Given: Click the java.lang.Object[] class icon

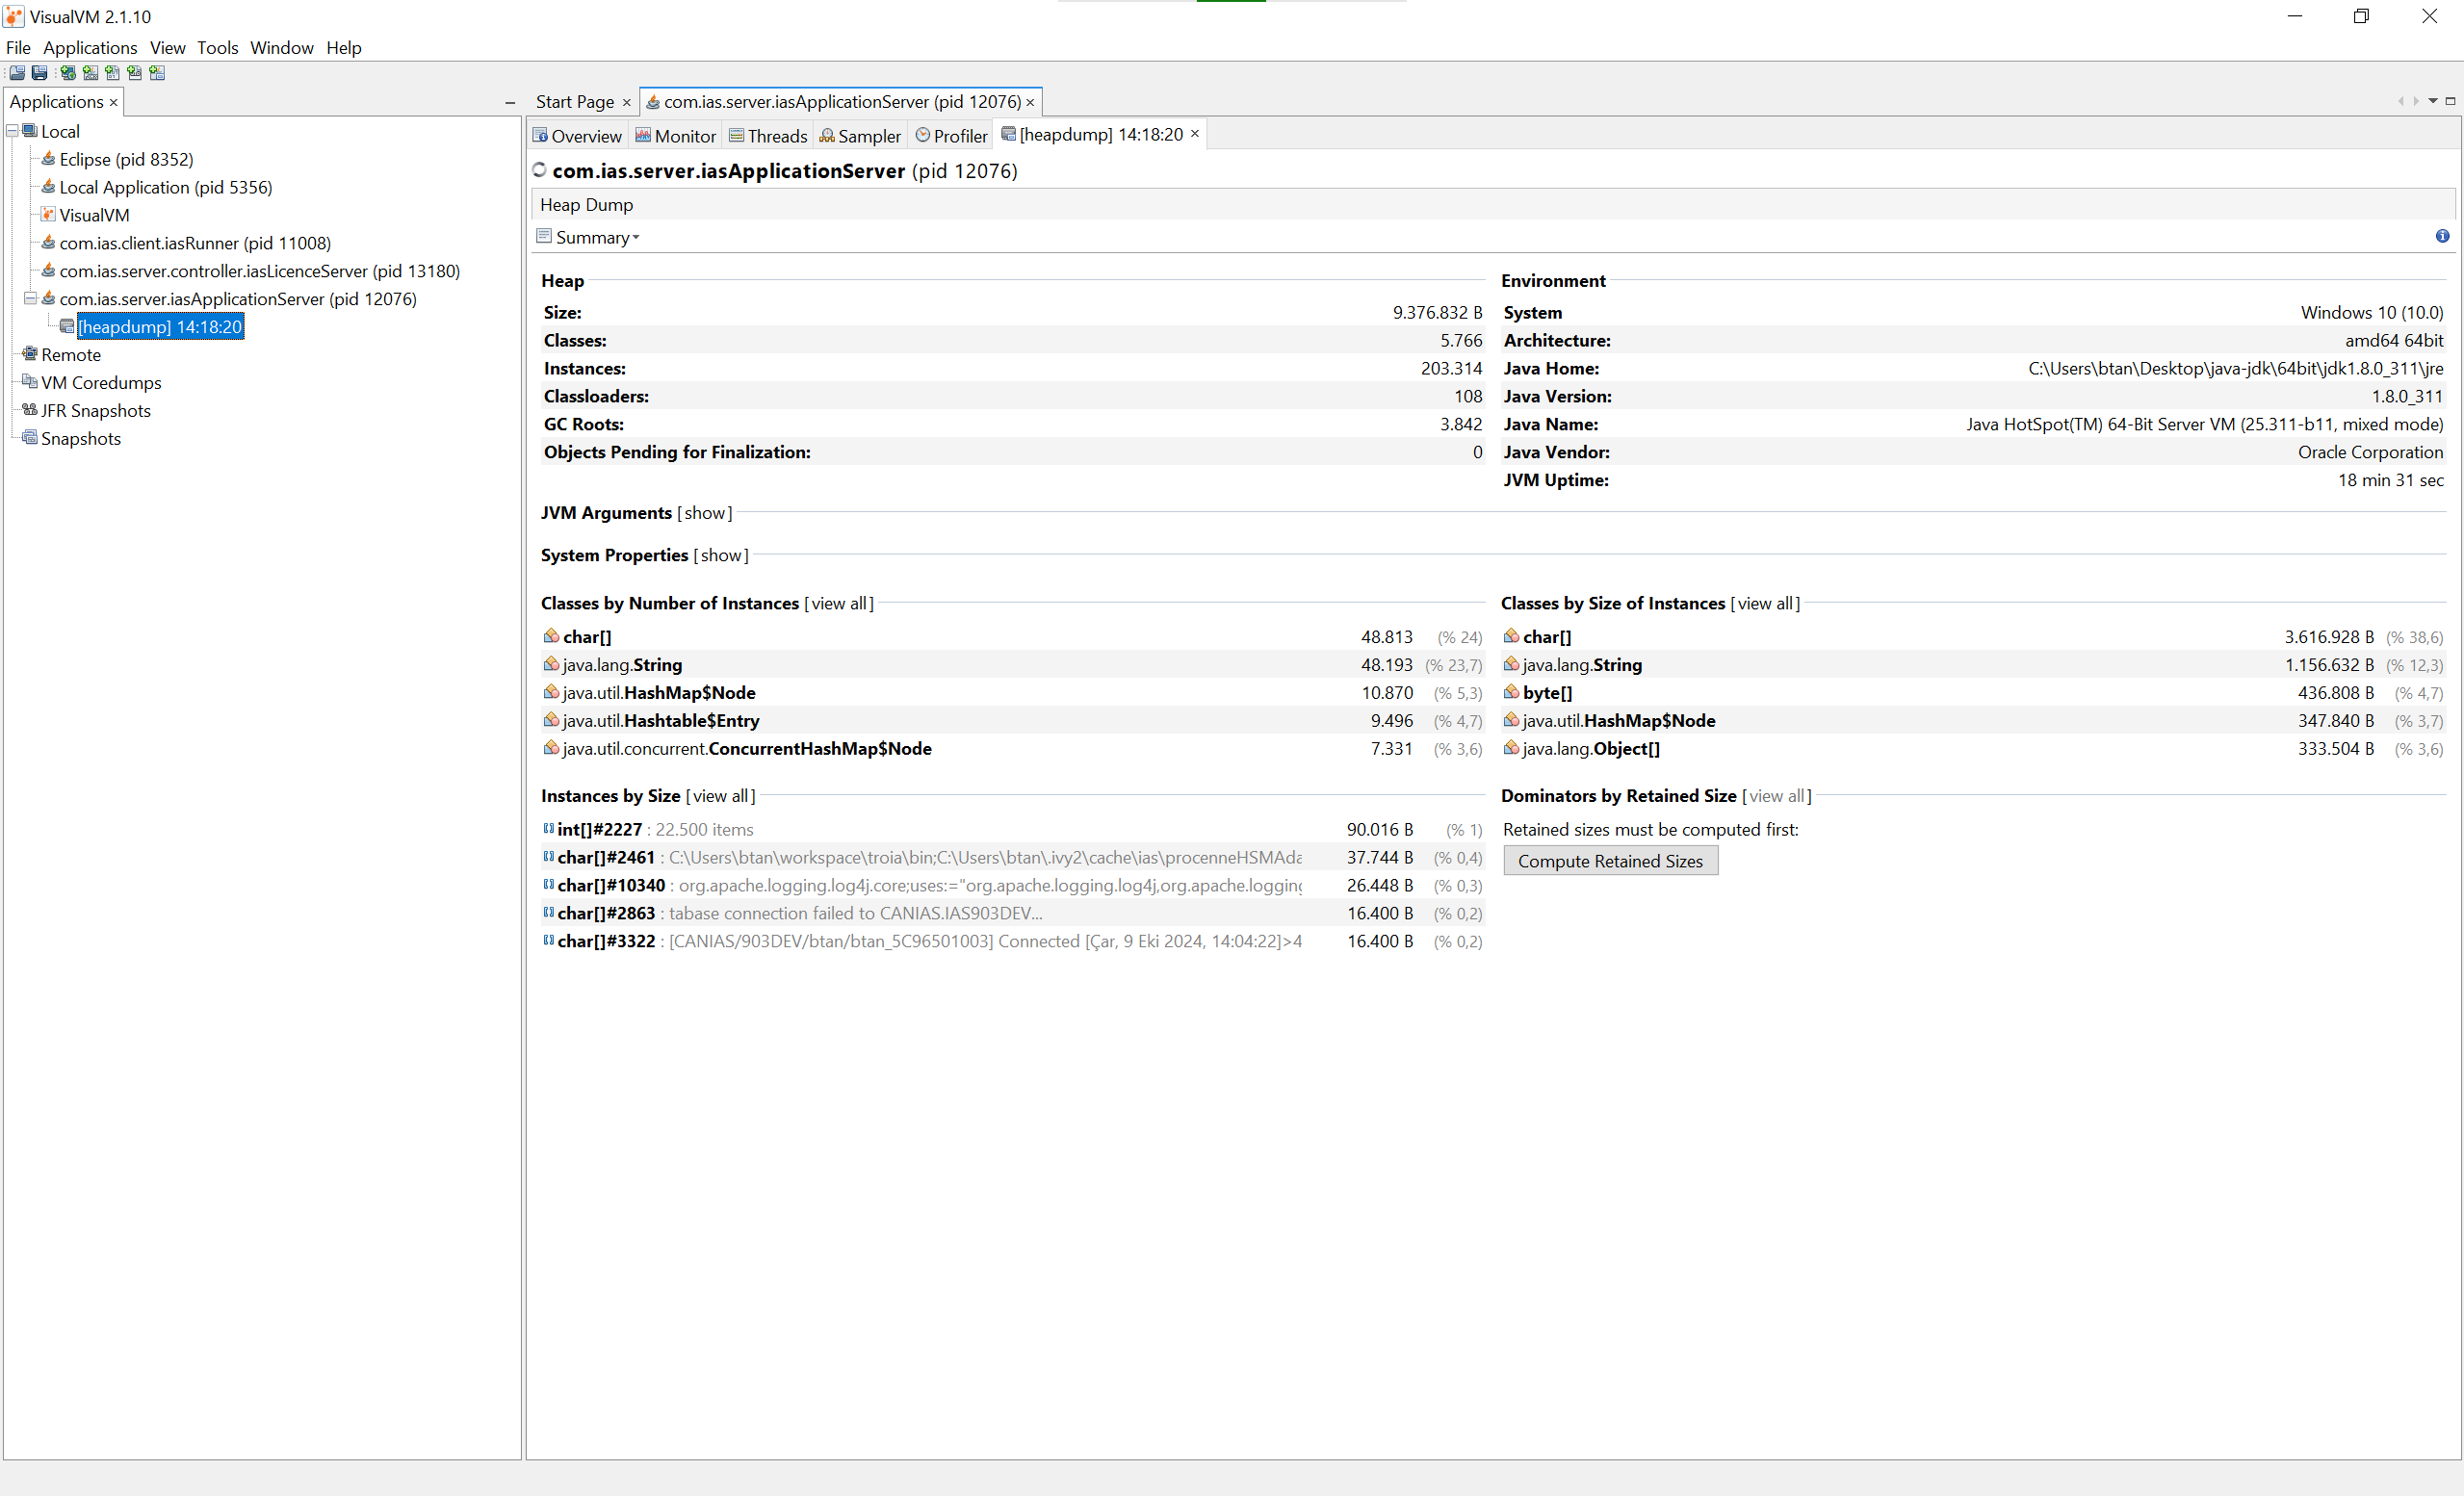Looking at the screenshot, I should [1511, 747].
